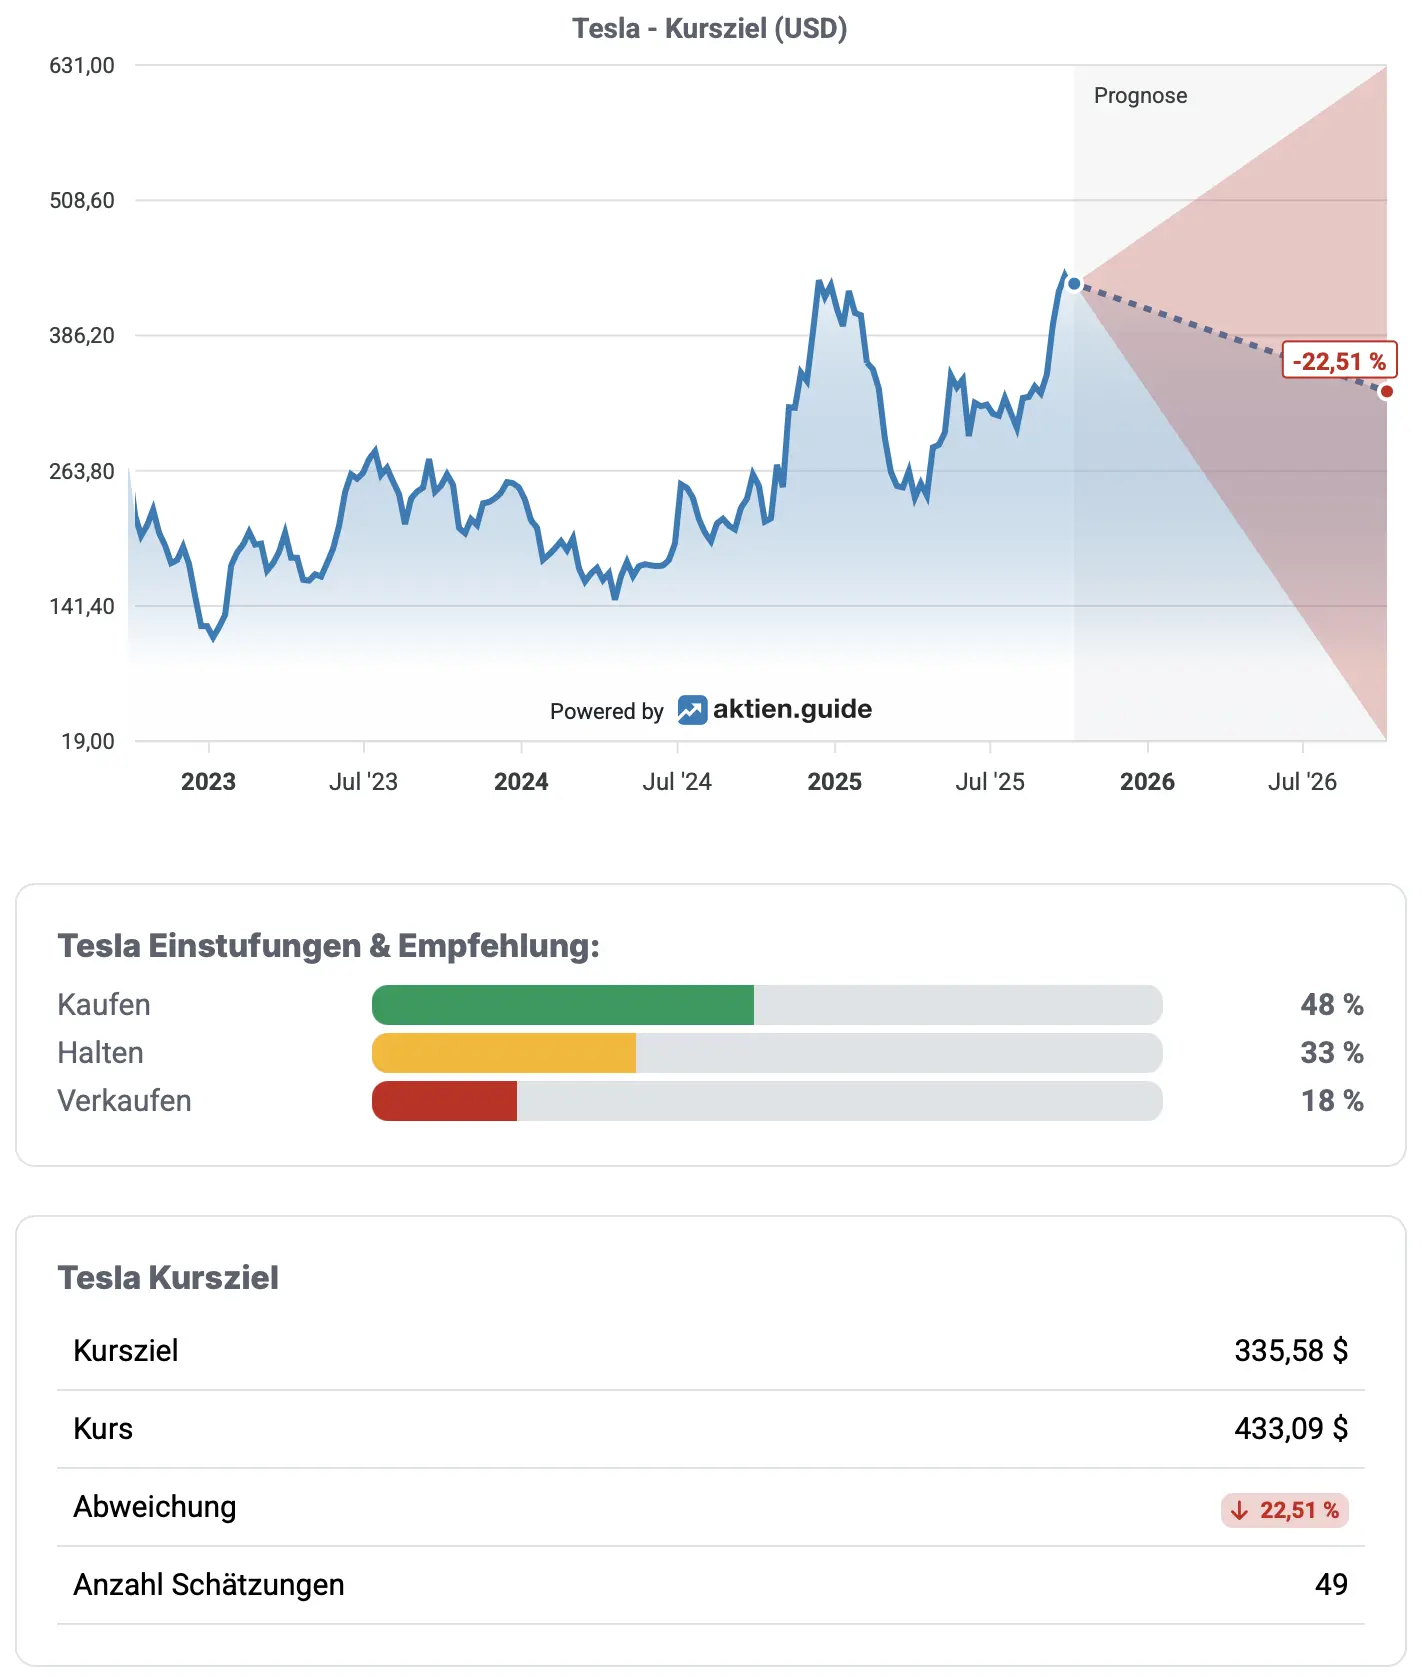Click the -22,51 % forecast label
Screen dimensions: 1422x1680
point(1339,361)
